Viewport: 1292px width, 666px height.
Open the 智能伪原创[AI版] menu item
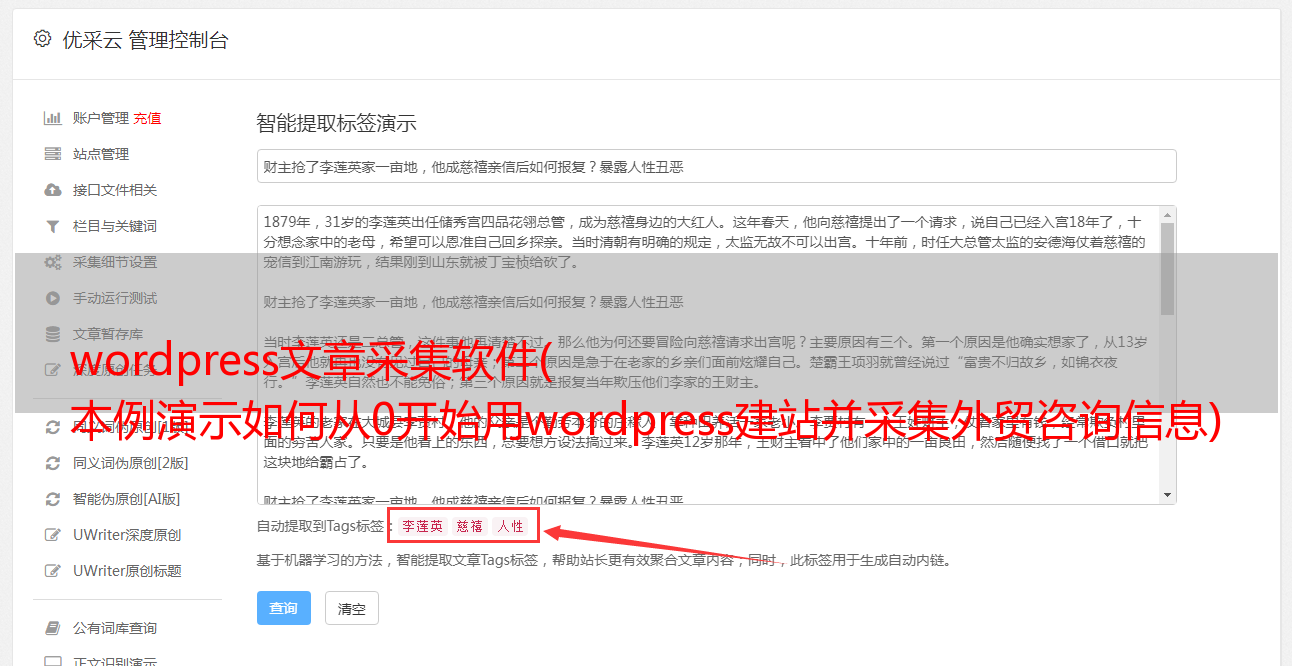(x=126, y=499)
